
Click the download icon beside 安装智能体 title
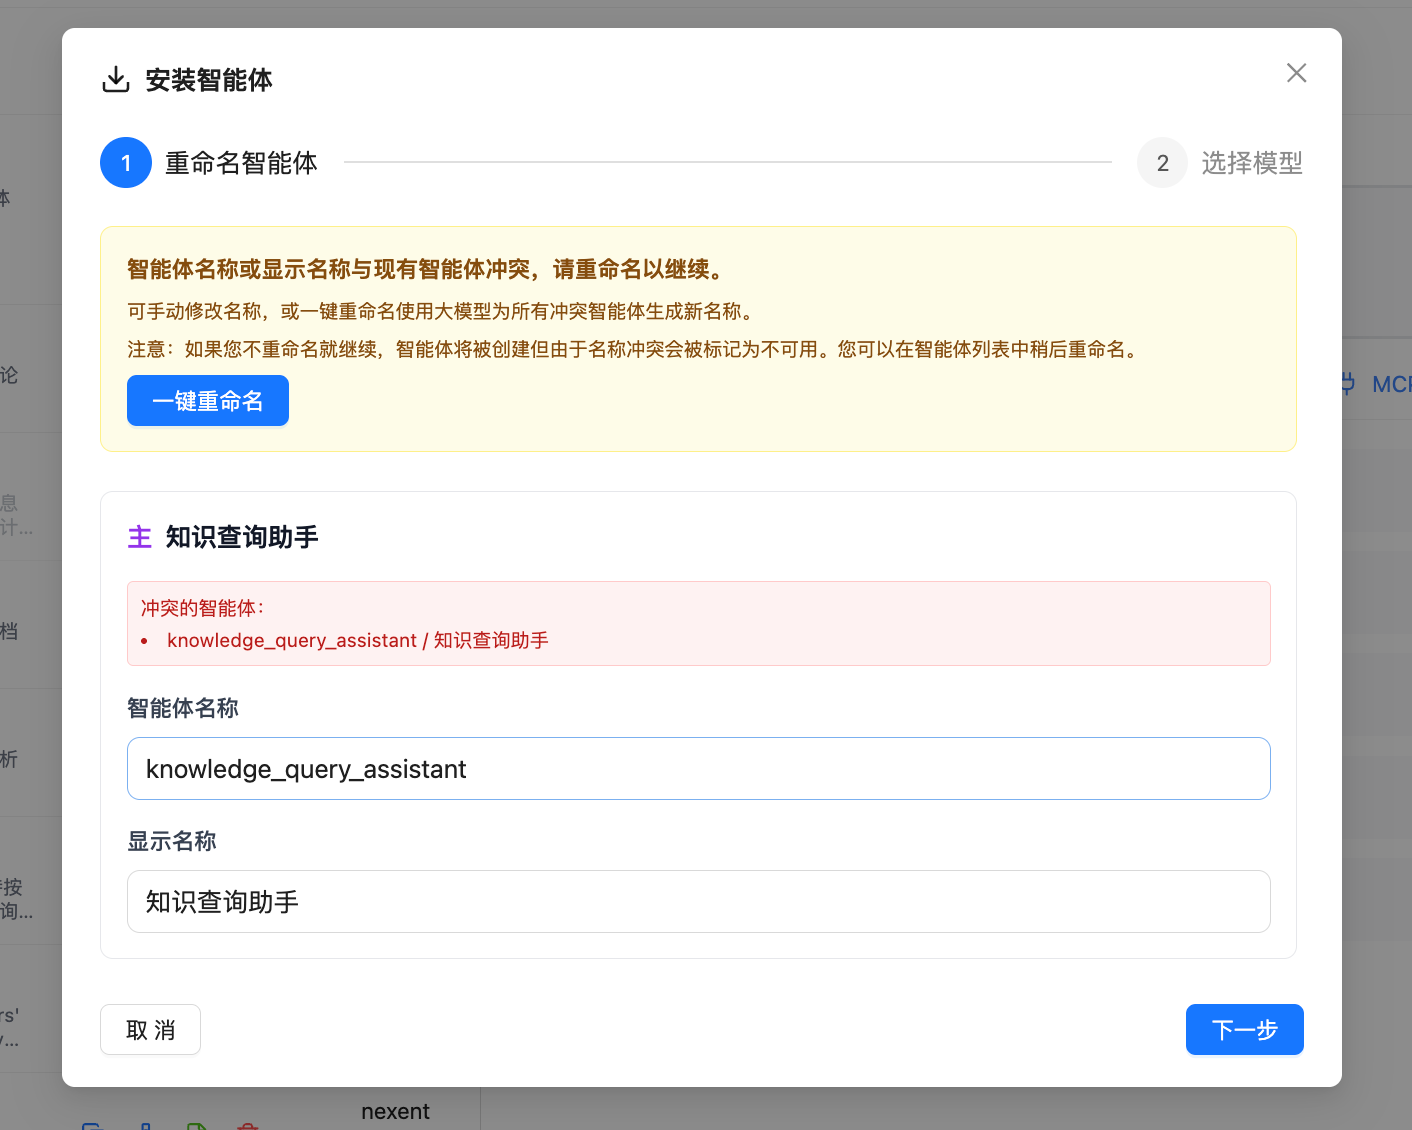[116, 80]
